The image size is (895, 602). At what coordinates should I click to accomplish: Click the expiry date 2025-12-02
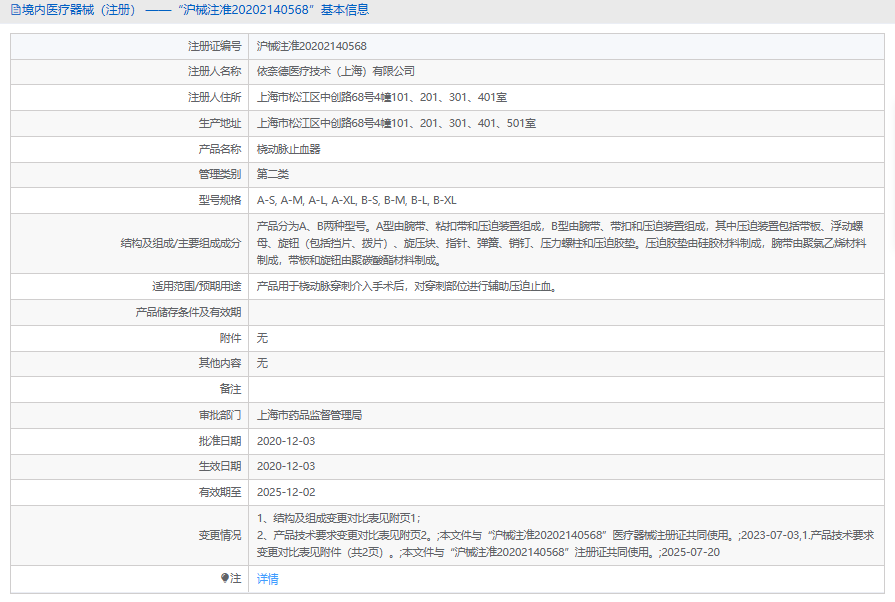286,492
